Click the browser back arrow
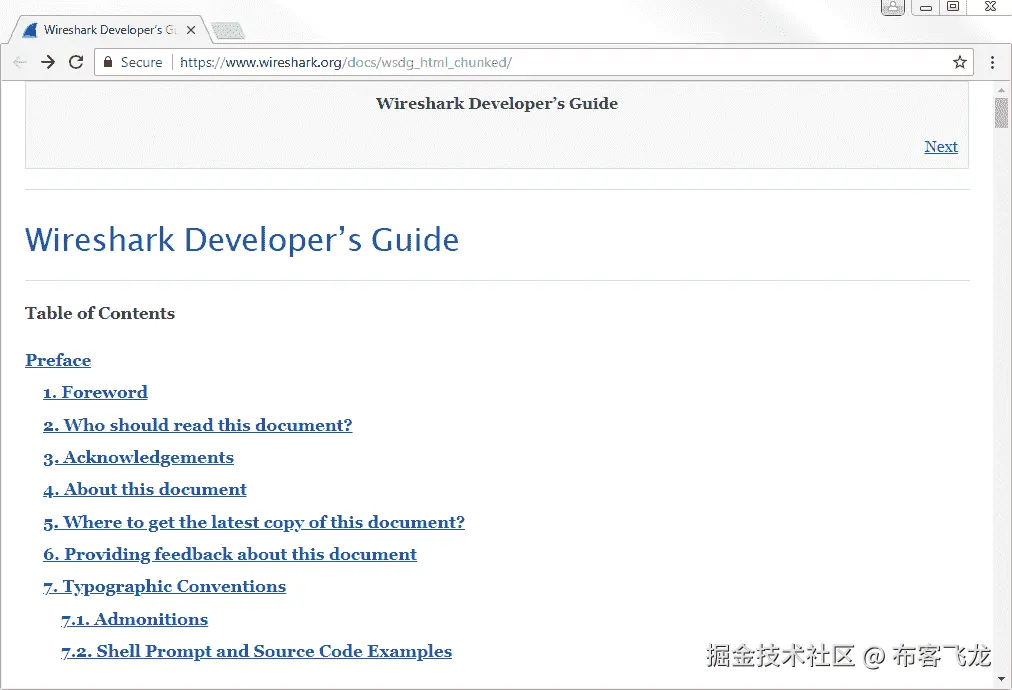 [x=19, y=63]
